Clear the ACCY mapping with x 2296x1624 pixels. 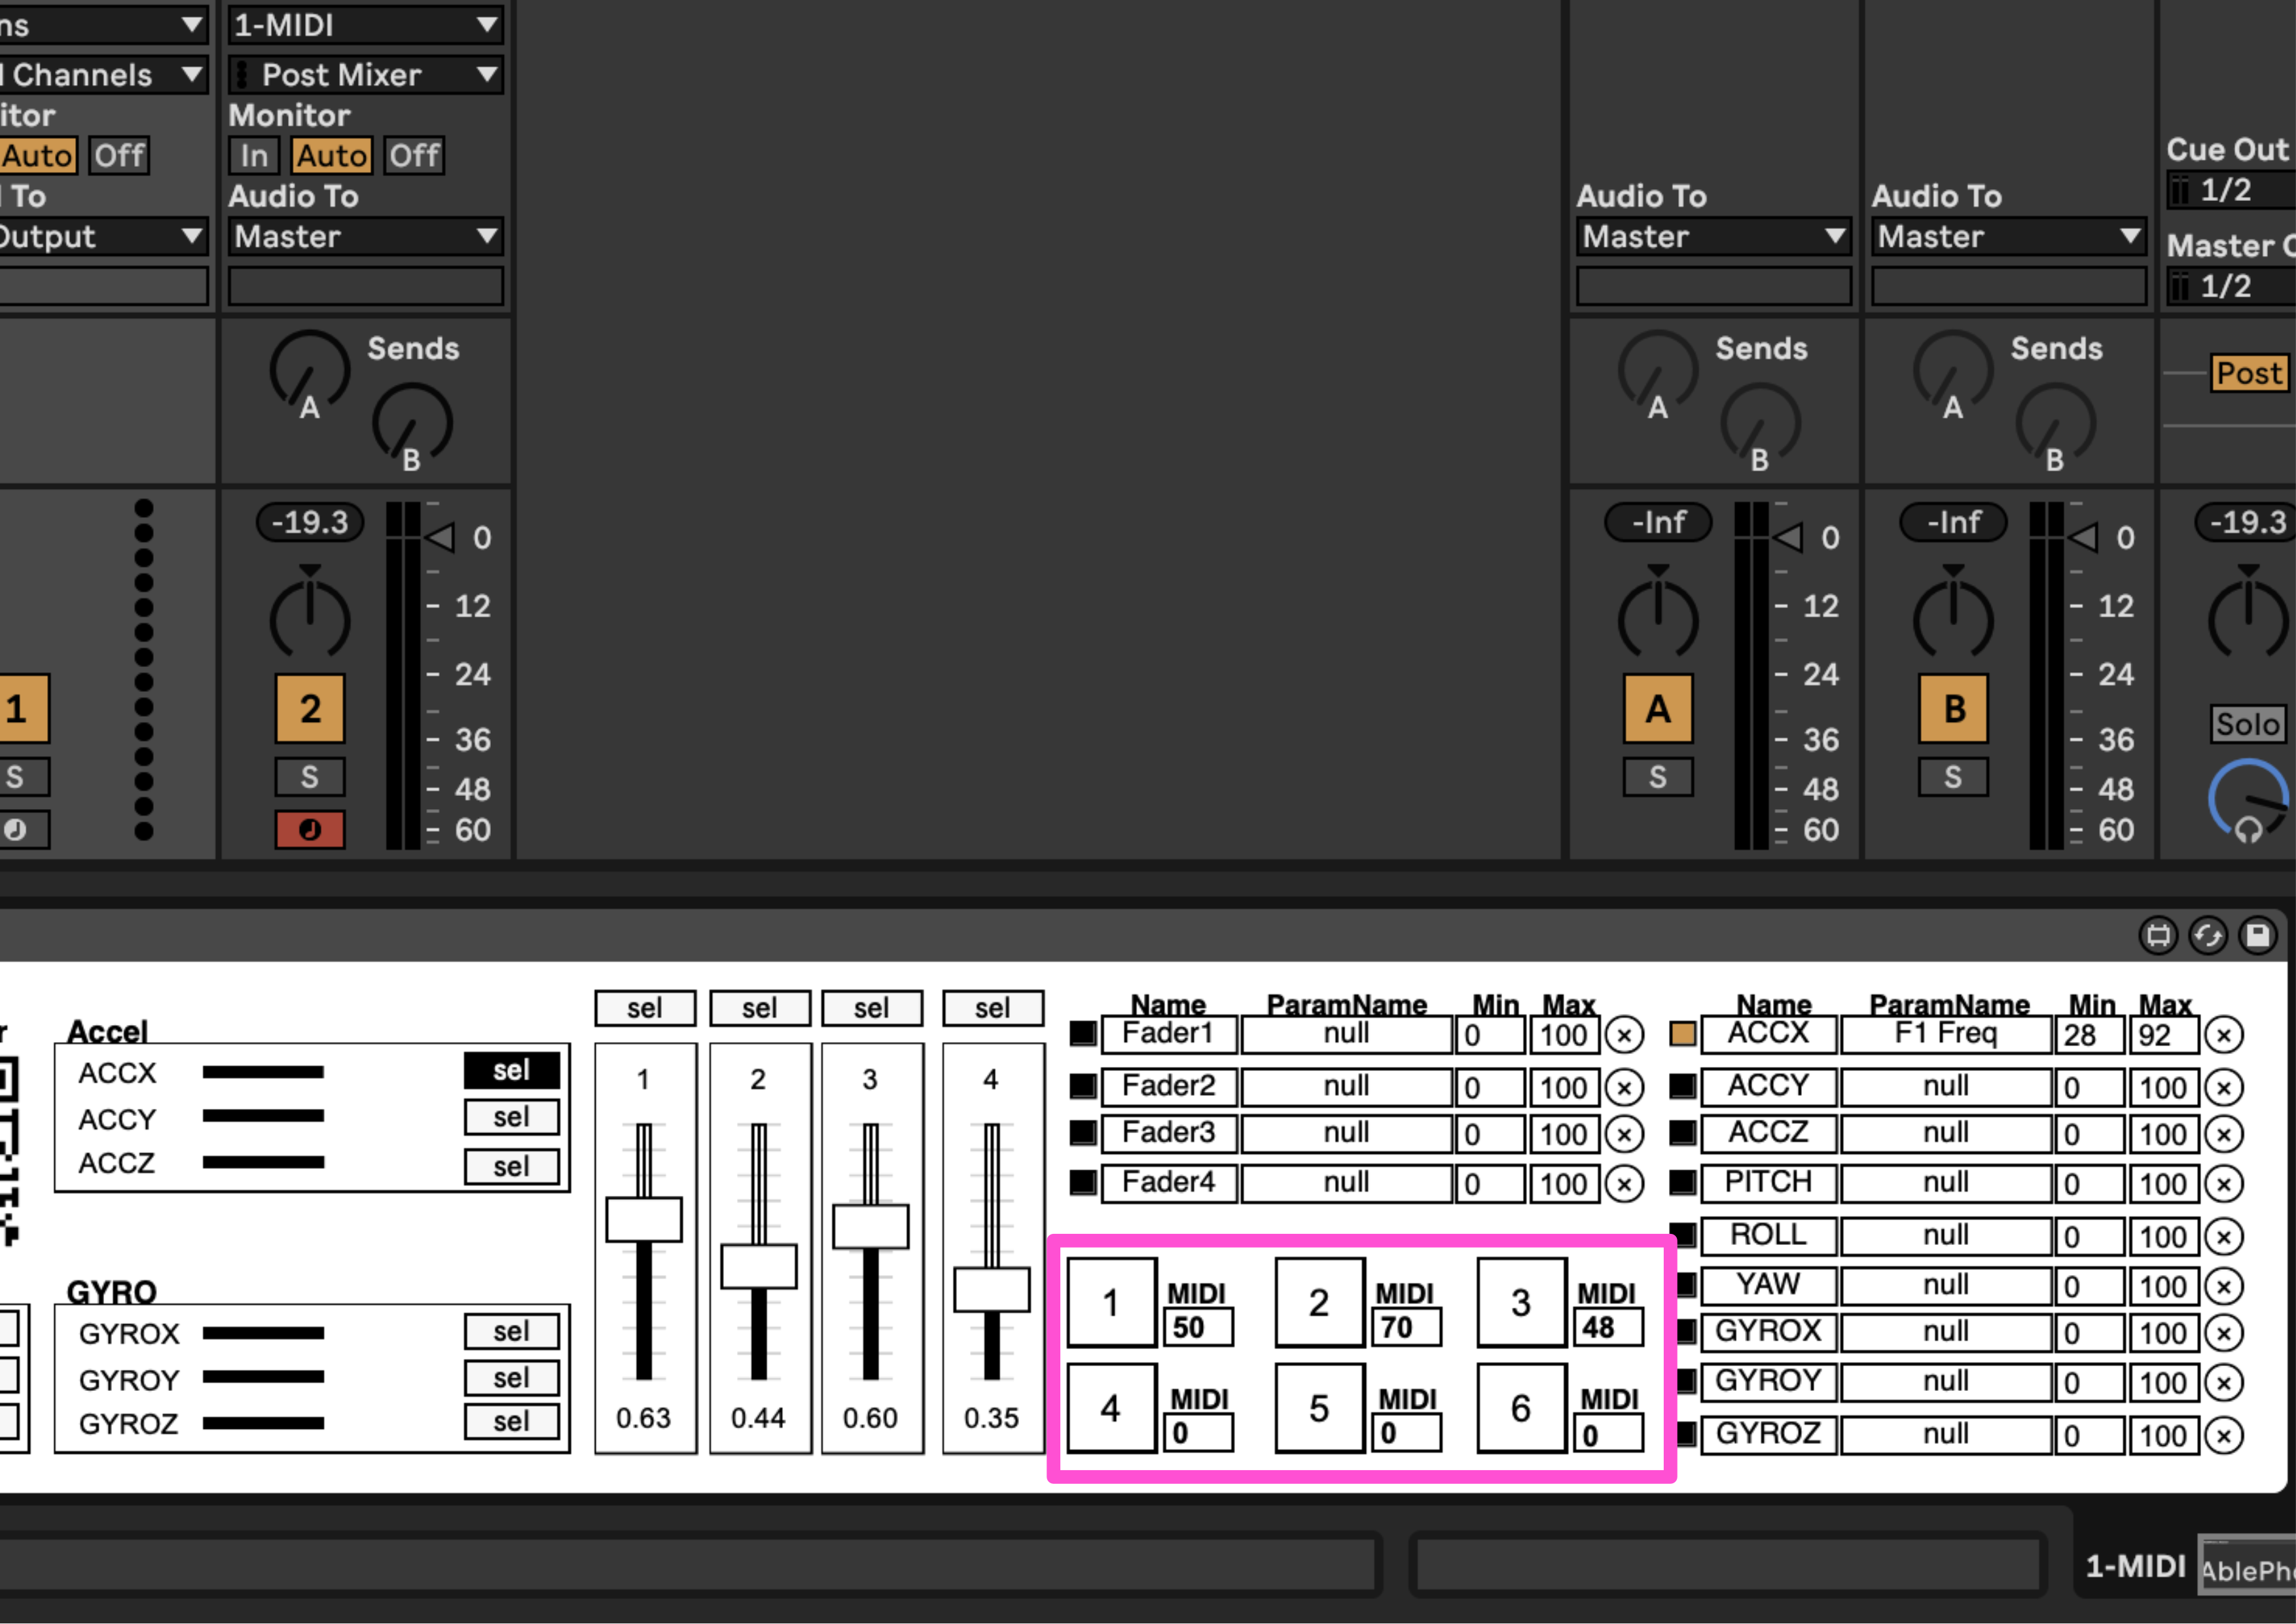point(2224,1087)
